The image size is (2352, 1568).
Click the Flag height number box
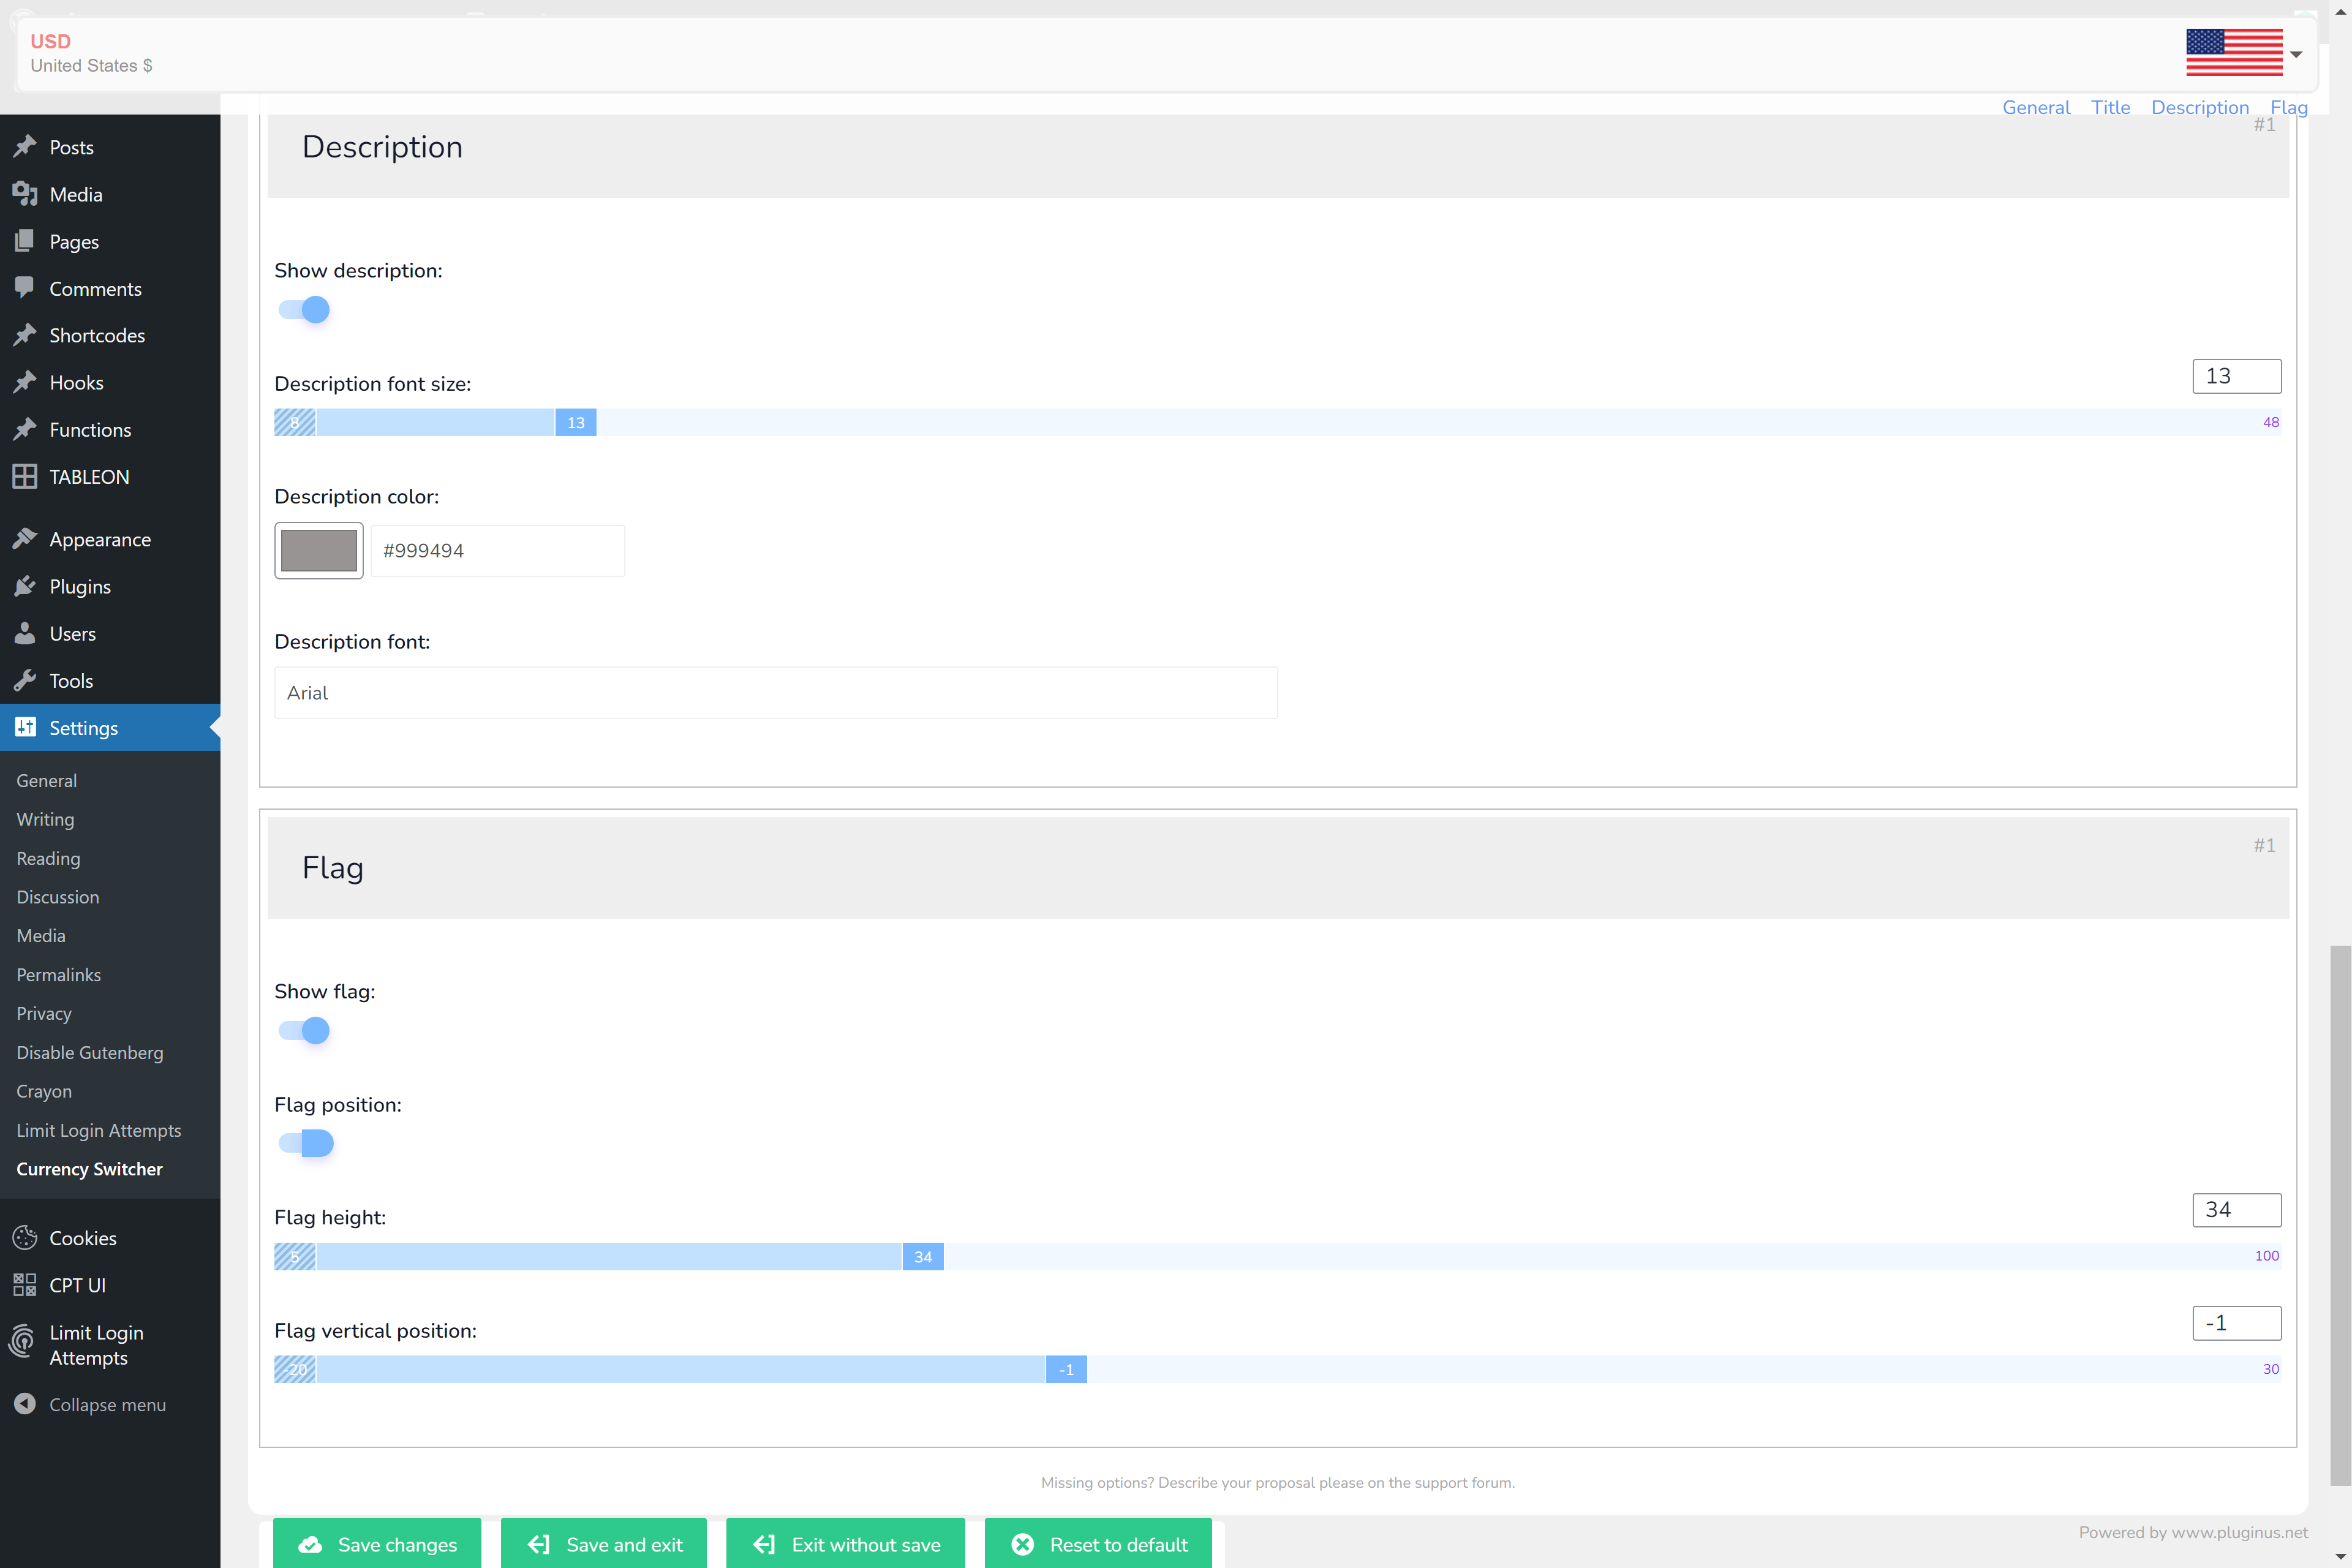[x=2237, y=1210]
